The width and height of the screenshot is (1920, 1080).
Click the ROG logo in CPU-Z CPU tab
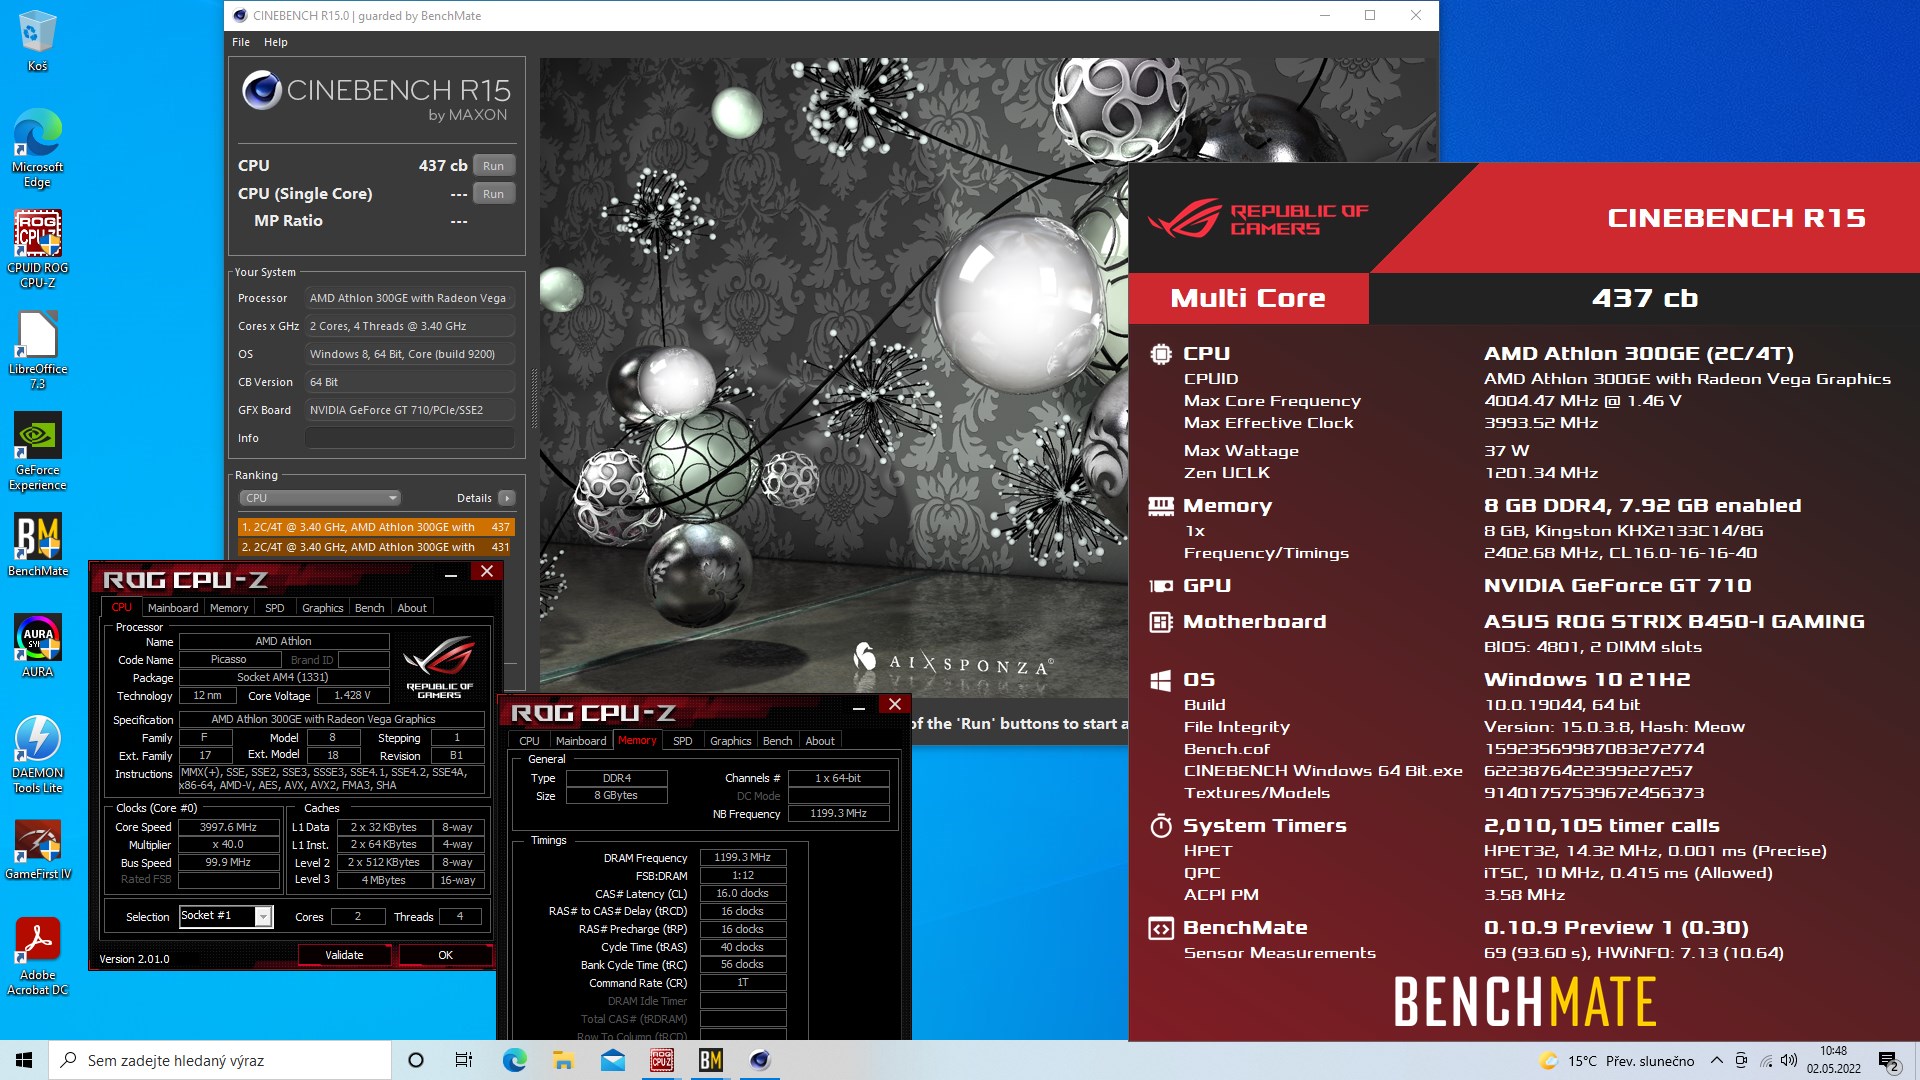click(440, 667)
